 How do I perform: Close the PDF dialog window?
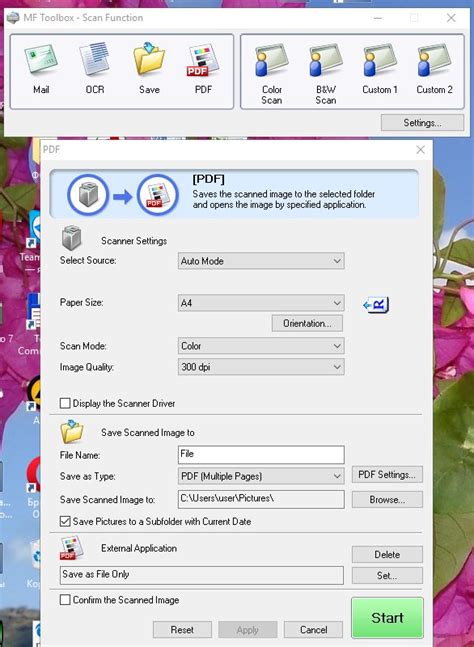click(x=420, y=149)
